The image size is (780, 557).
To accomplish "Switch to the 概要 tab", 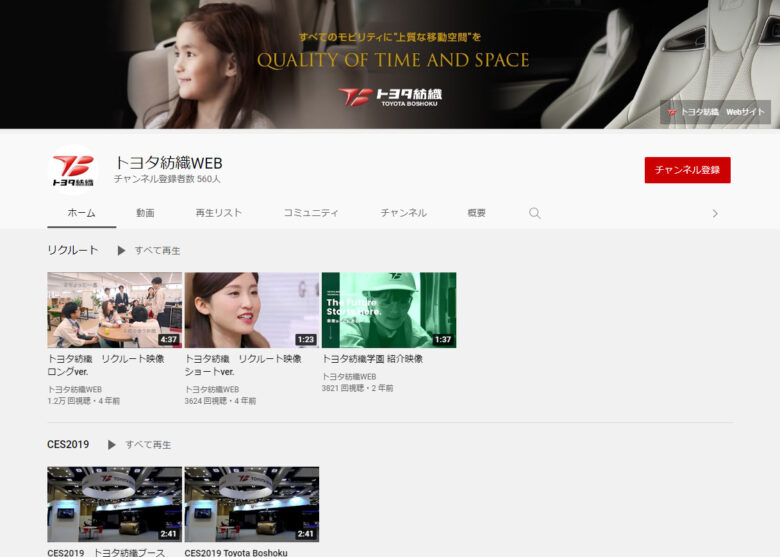I will (x=477, y=213).
